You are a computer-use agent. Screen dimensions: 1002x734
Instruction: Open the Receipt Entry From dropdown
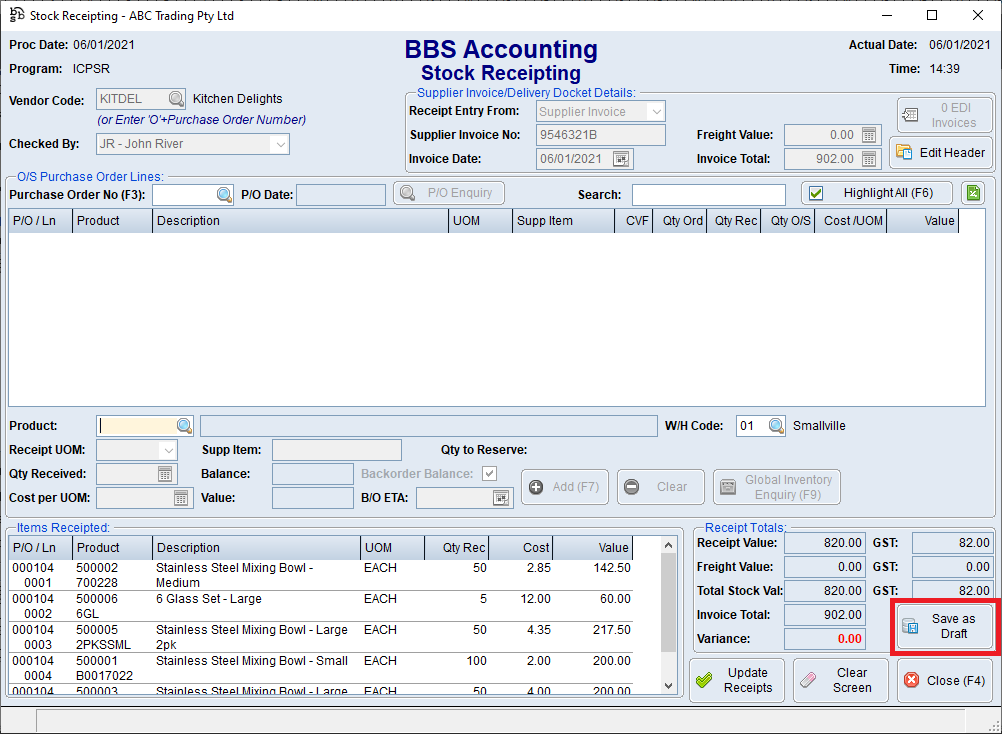(x=655, y=112)
